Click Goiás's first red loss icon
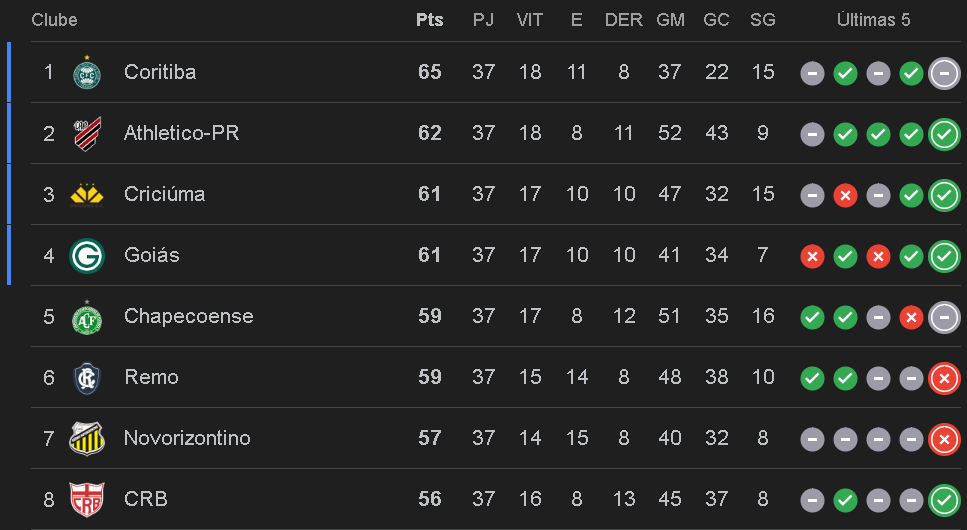The height and width of the screenshot is (530, 967). click(x=812, y=257)
